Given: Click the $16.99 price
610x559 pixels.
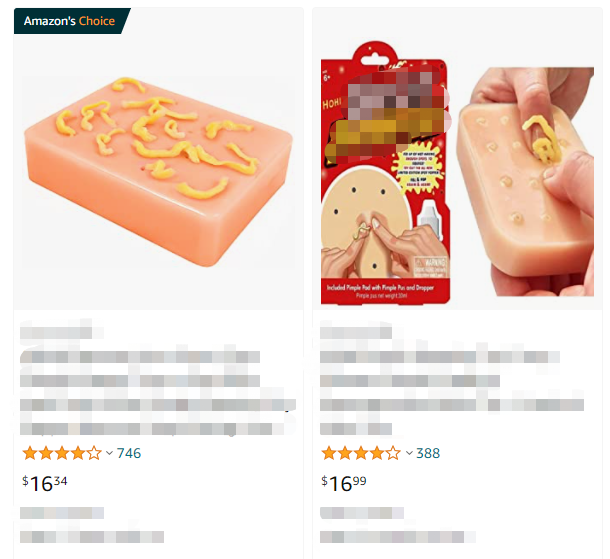Looking at the screenshot, I should (x=344, y=484).
